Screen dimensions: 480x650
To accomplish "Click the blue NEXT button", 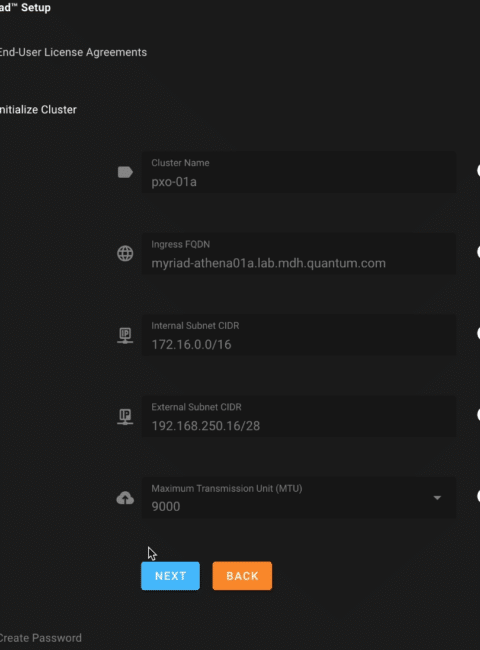I will click(x=170, y=576).
